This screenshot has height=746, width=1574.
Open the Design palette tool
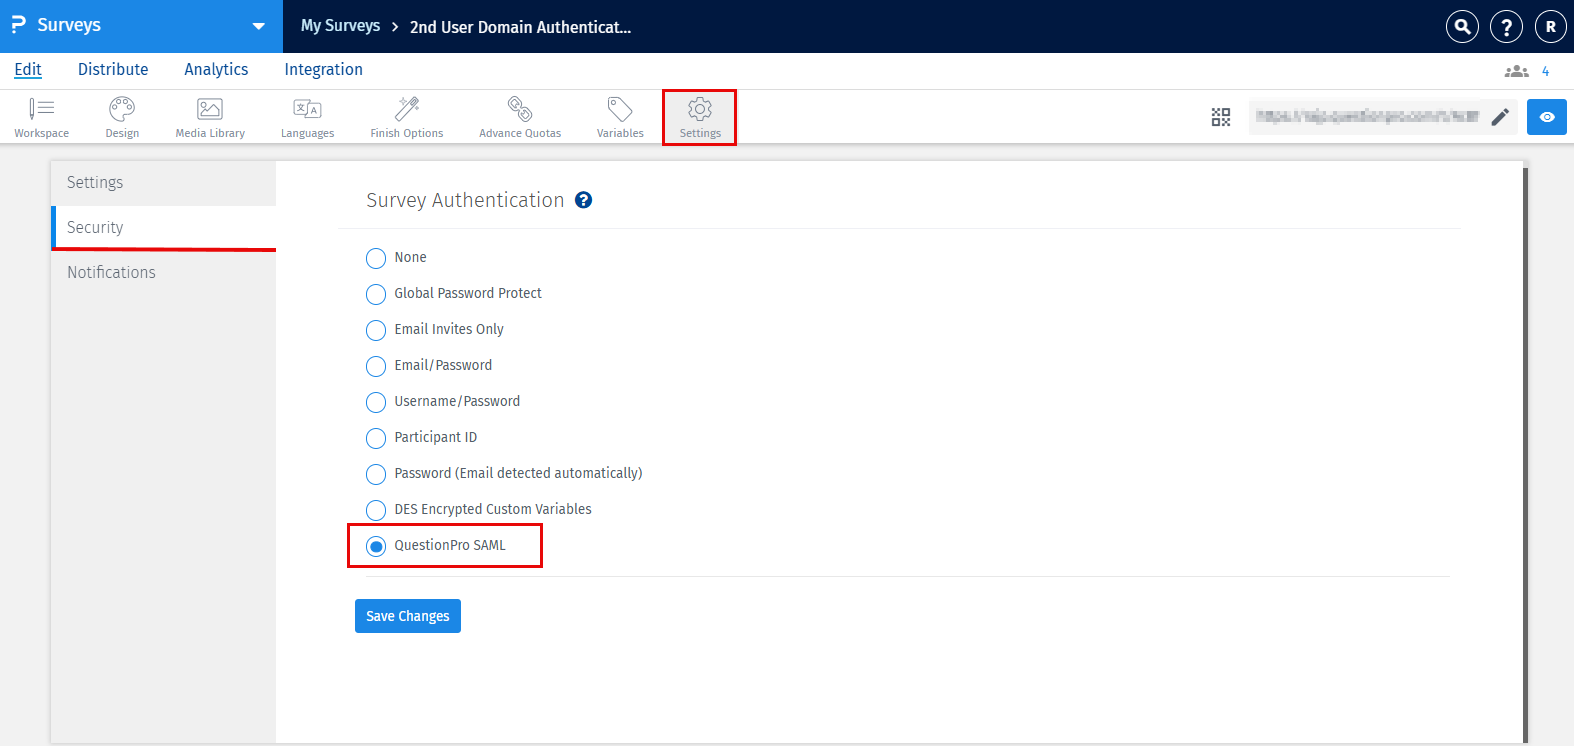coord(122,117)
